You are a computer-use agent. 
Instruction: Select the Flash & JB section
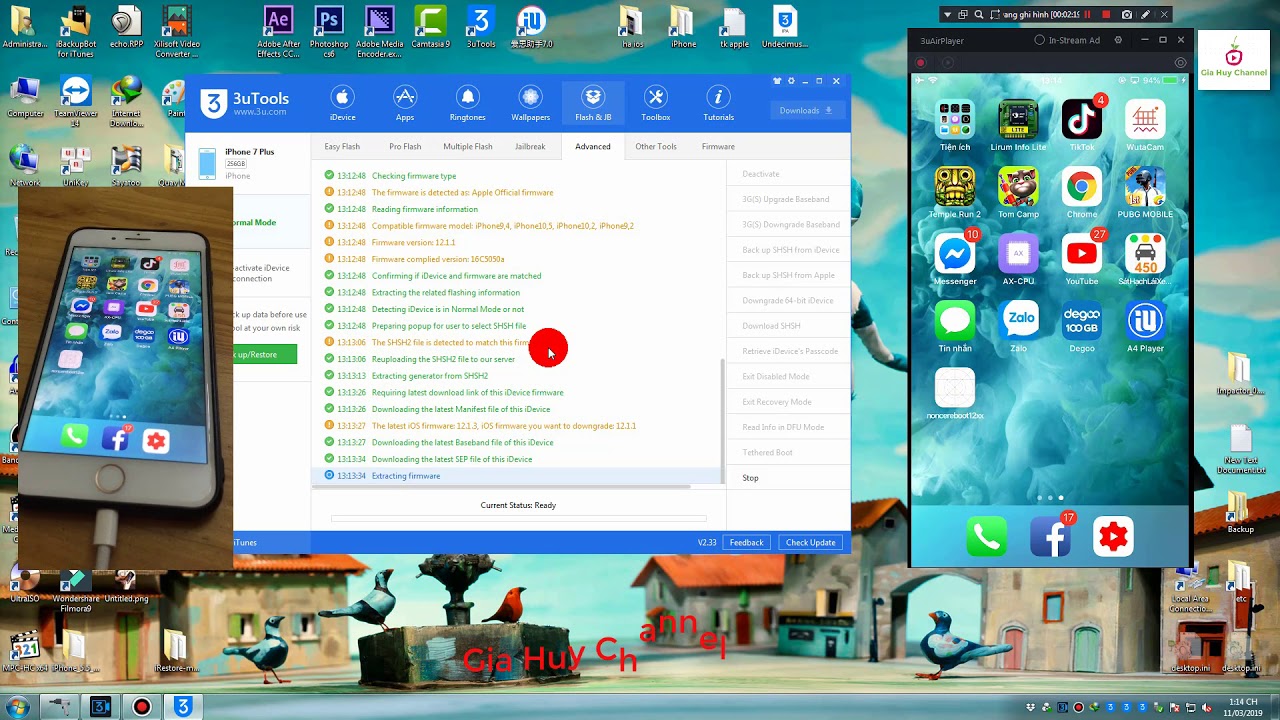click(593, 104)
